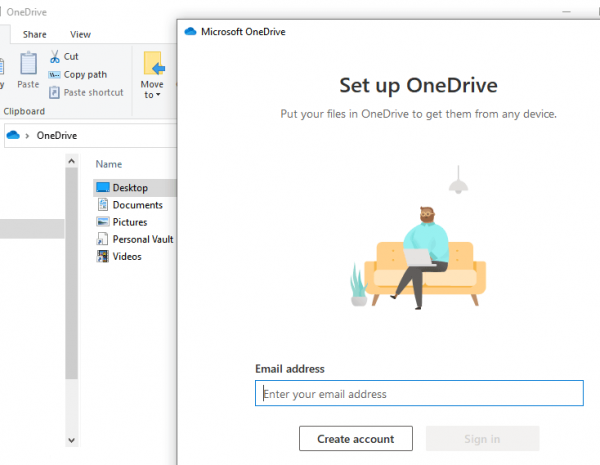This screenshot has height=465, width=600.
Task: Select the Personal Vault shortcut icon
Action: [x=102, y=239]
